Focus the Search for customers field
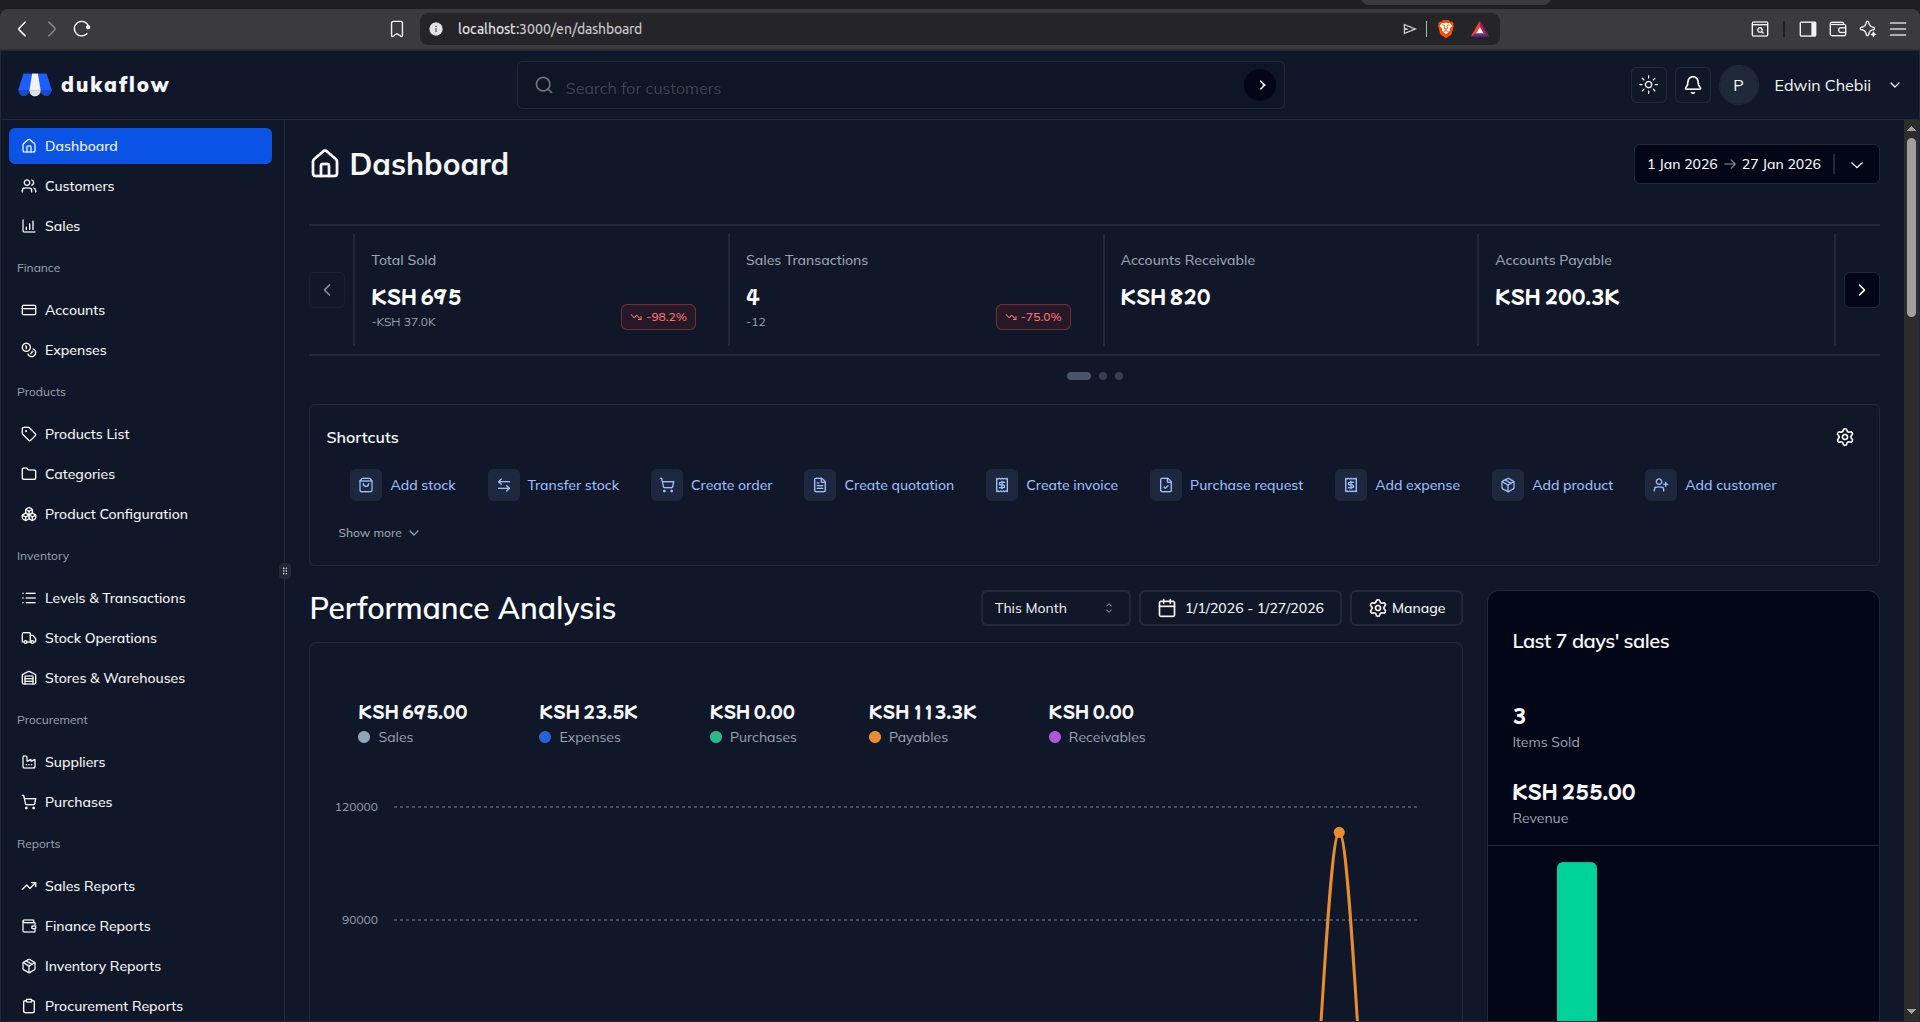The image size is (1920, 1022). 900,86
